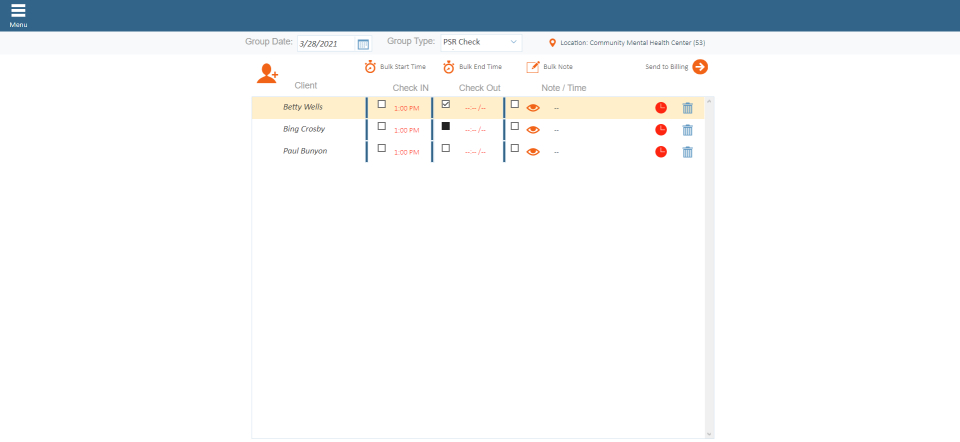Expand the Group Type PSR Check dropdown

coord(481,43)
